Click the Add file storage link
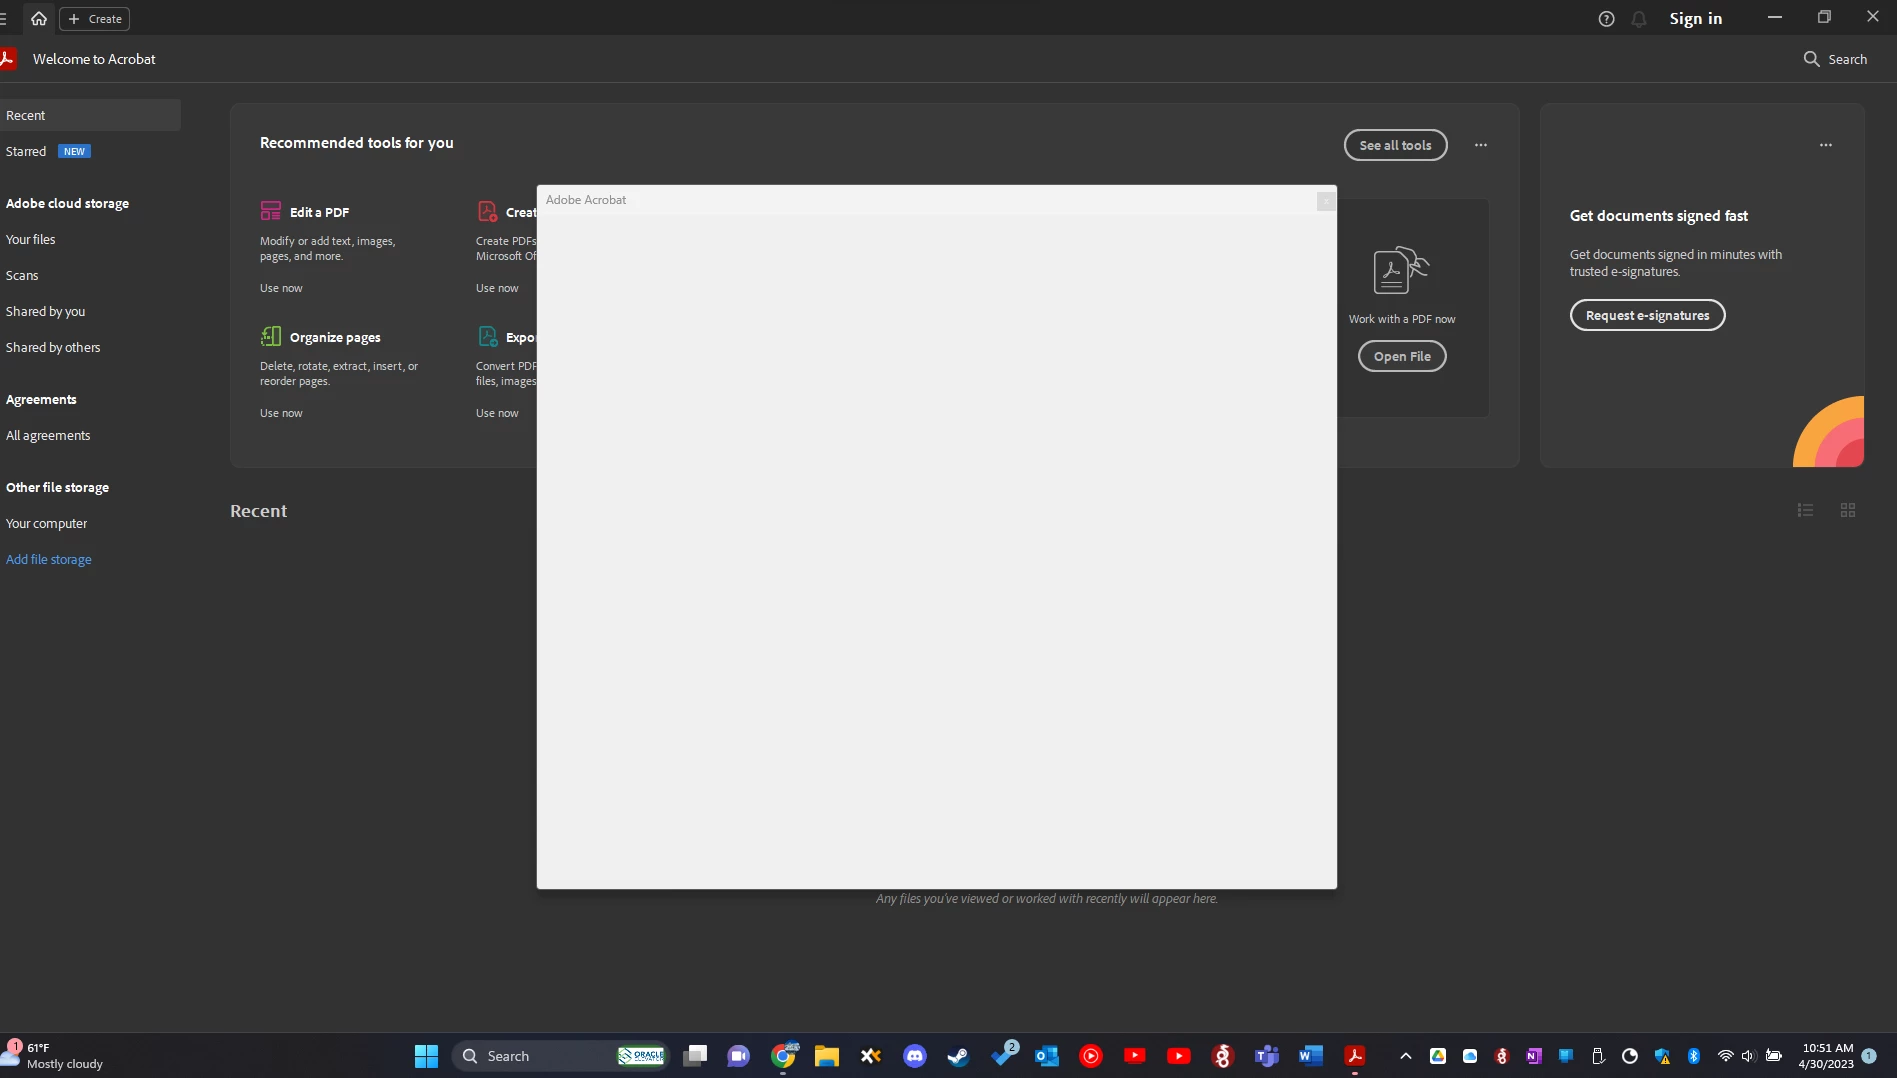Viewport: 1897px width, 1078px height. 48,559
